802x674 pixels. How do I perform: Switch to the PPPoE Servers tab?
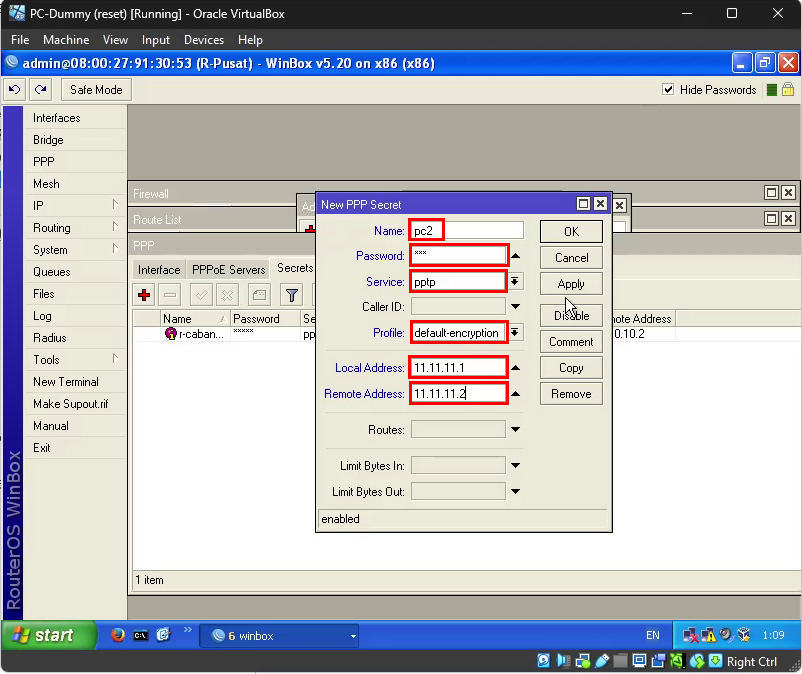point(229,269)
